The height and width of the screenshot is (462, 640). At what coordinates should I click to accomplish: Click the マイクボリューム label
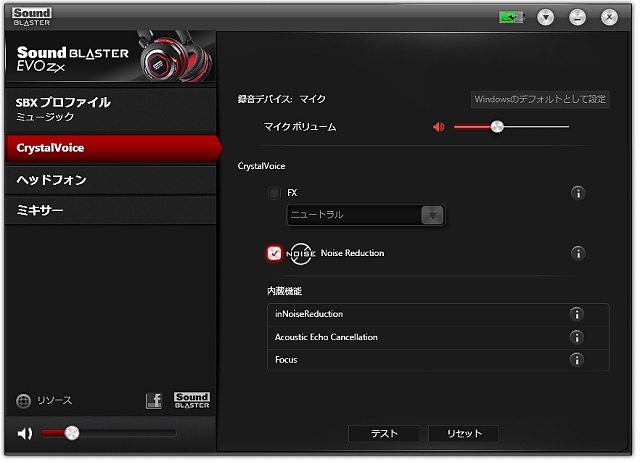[x=300, y=127]
